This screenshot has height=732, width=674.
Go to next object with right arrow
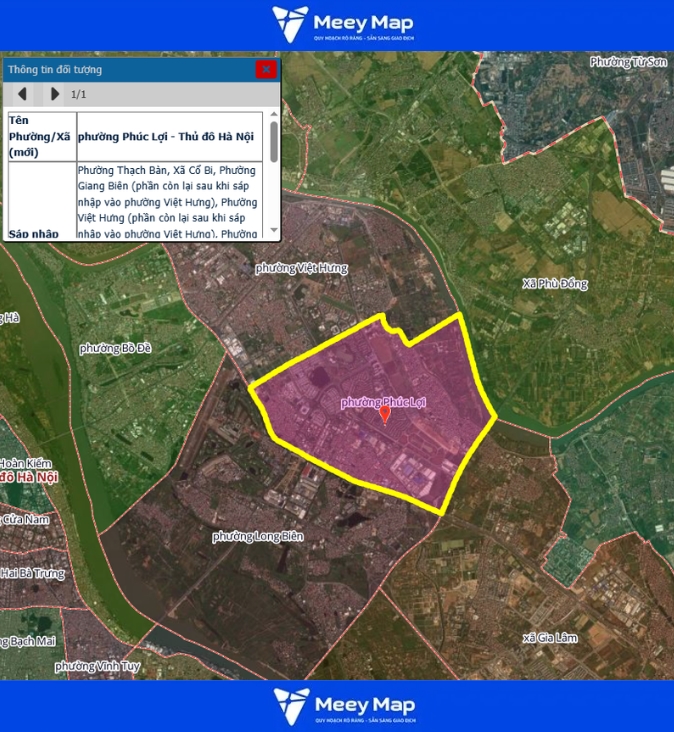[x=54, y=94]
